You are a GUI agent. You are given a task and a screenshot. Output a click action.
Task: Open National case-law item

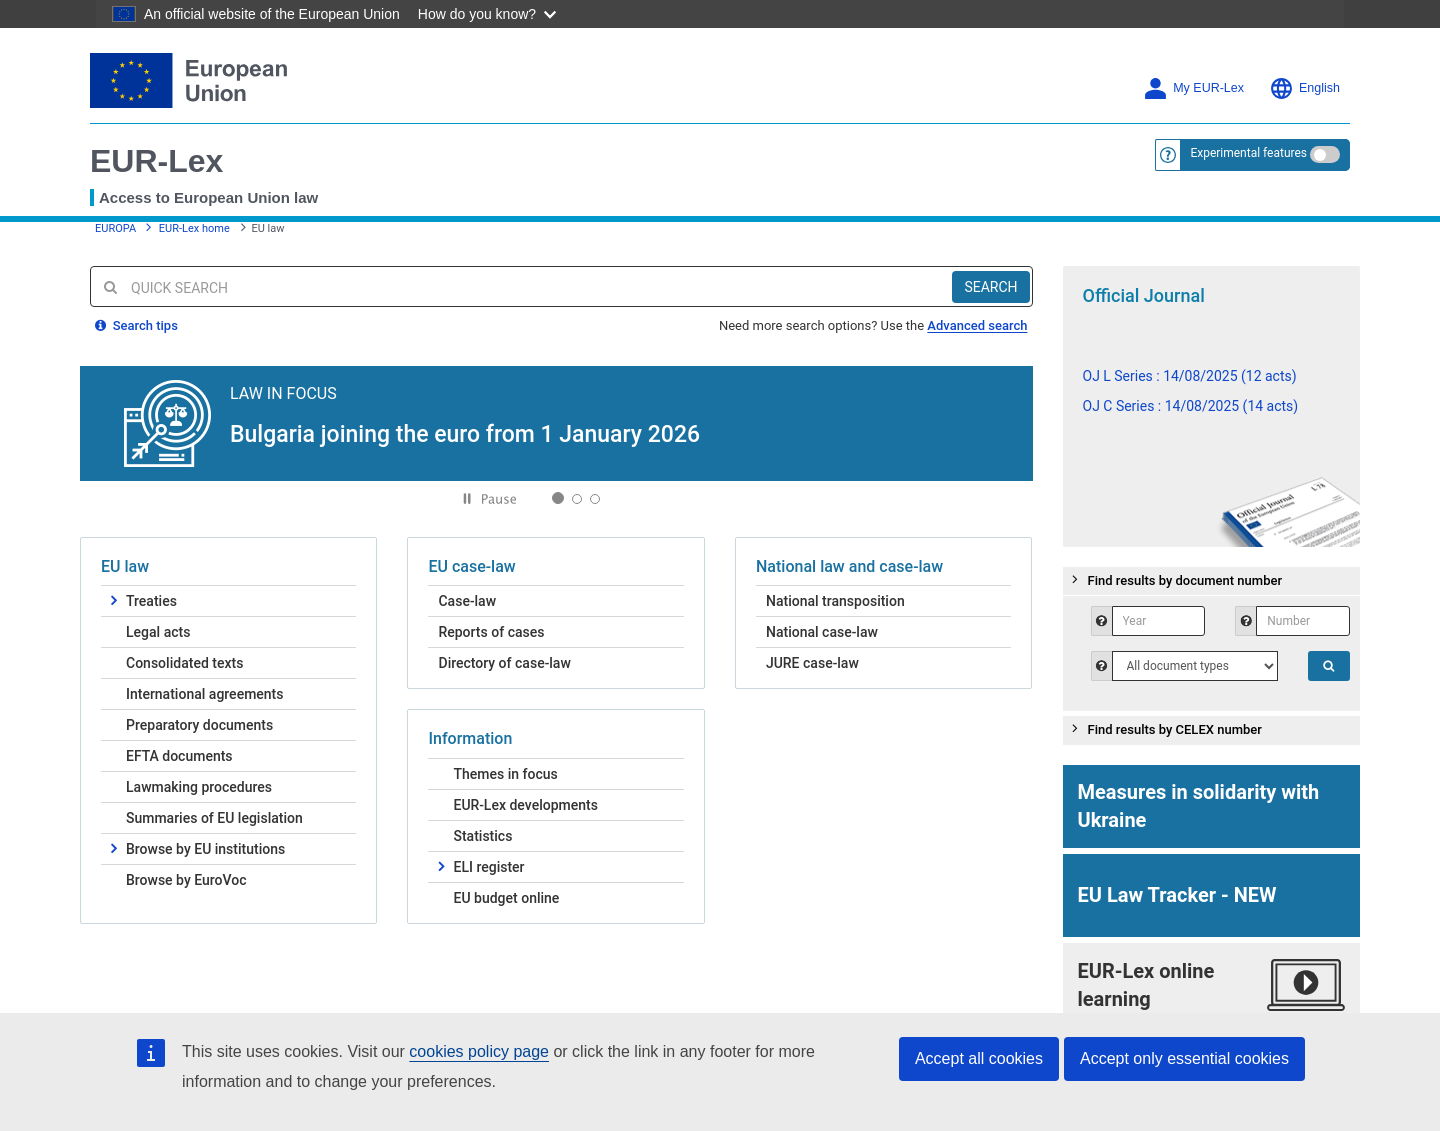822,632
